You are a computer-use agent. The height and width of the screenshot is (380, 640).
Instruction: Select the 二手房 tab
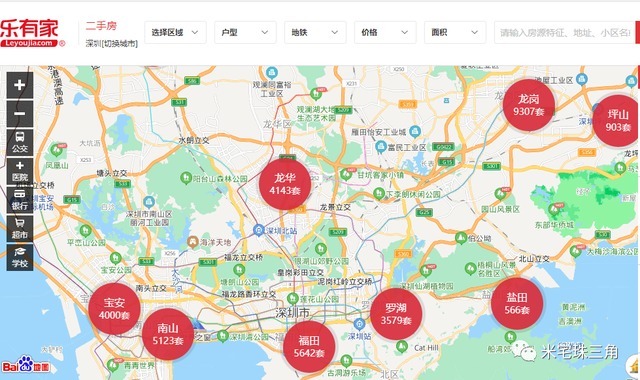101,26
